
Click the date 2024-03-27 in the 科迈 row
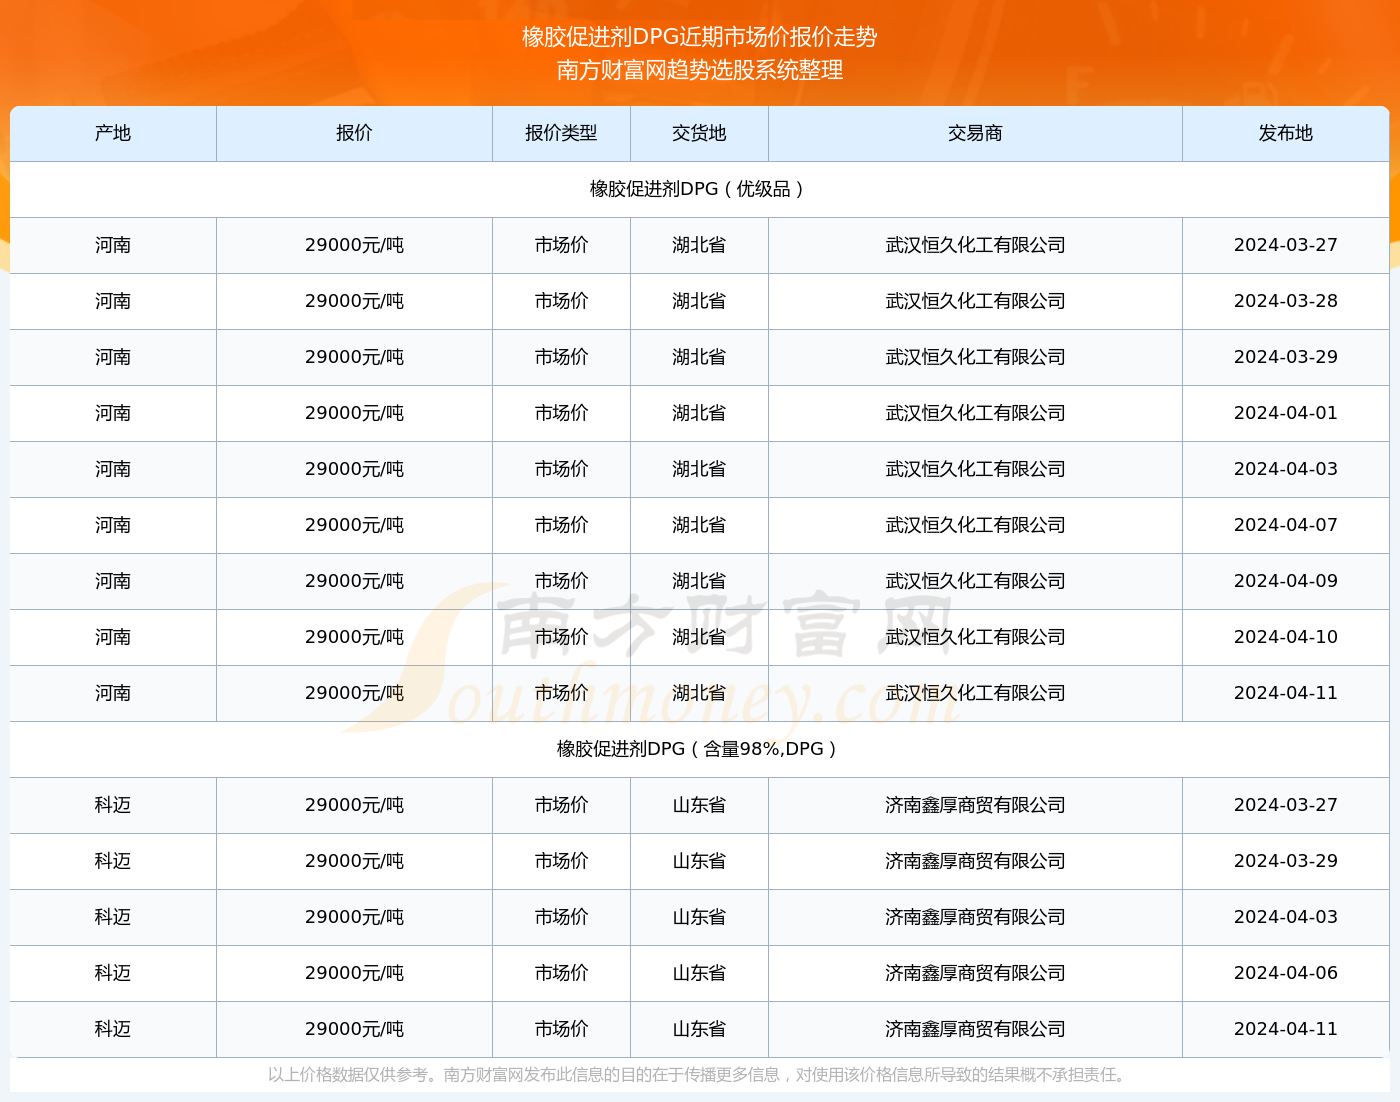click(x=1285, y=805)
